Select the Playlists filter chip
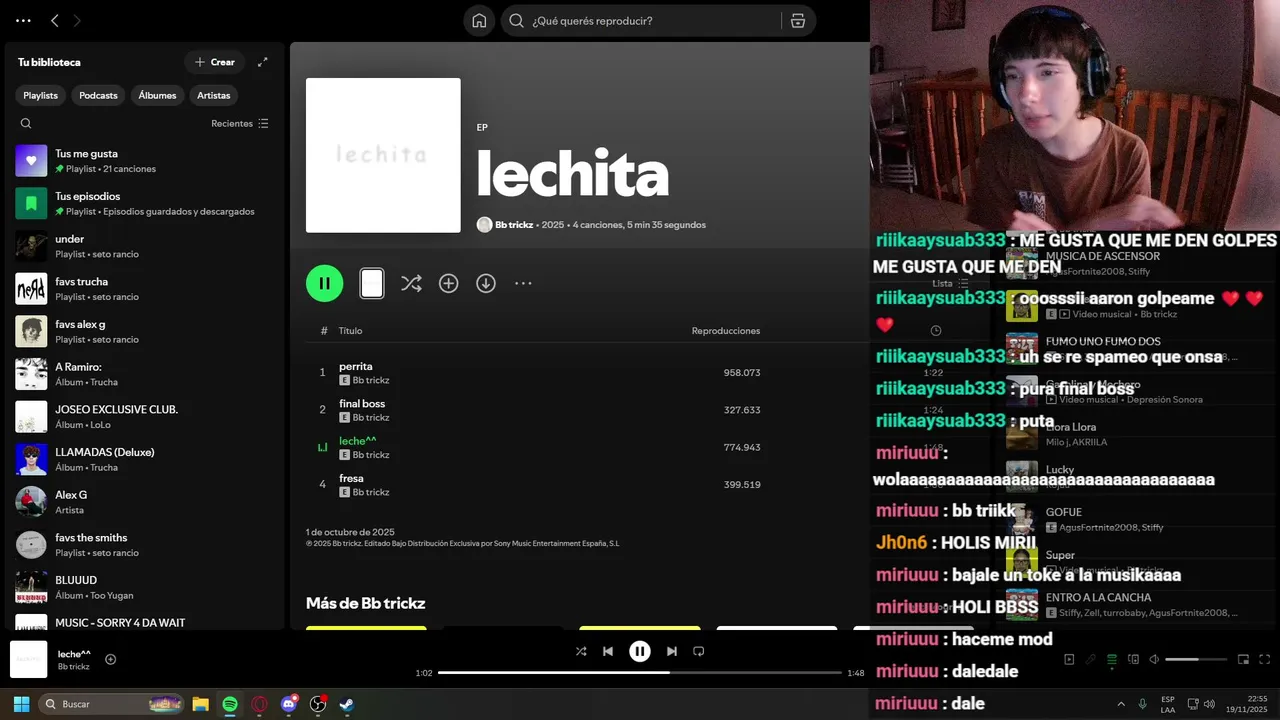The image size is (1280, 720). 41,95
